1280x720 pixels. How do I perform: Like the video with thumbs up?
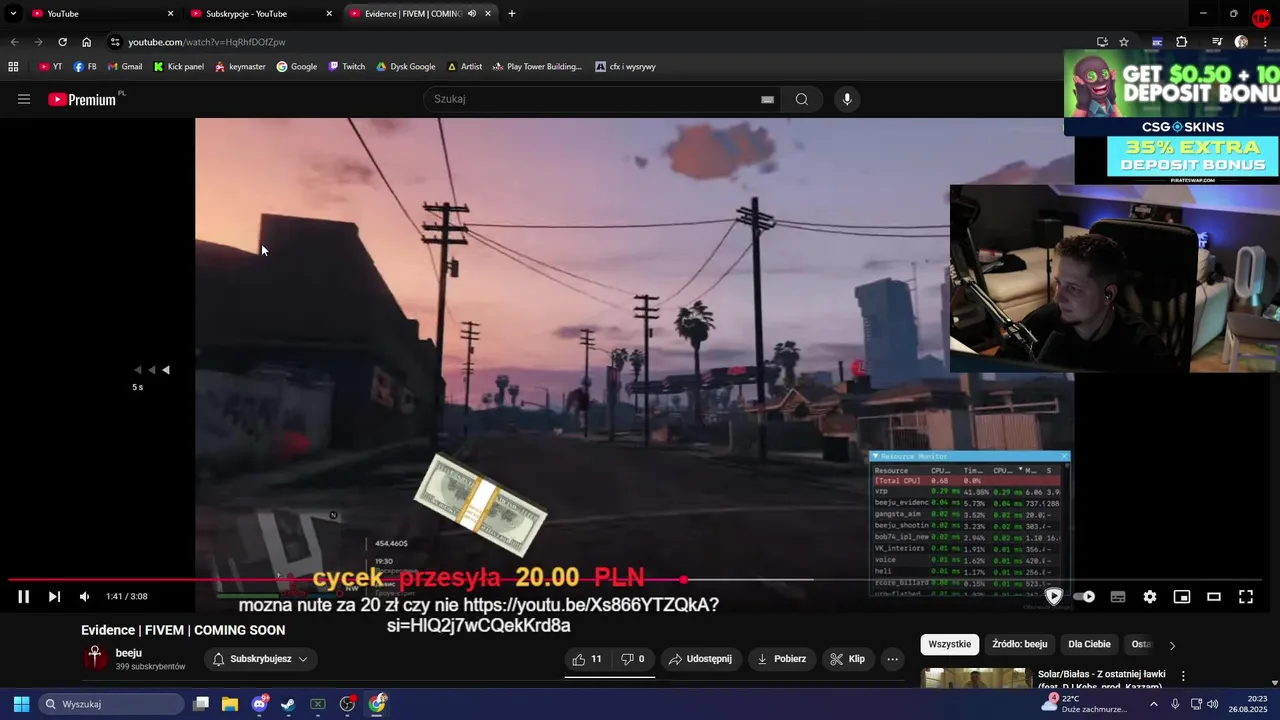(586, 659)
